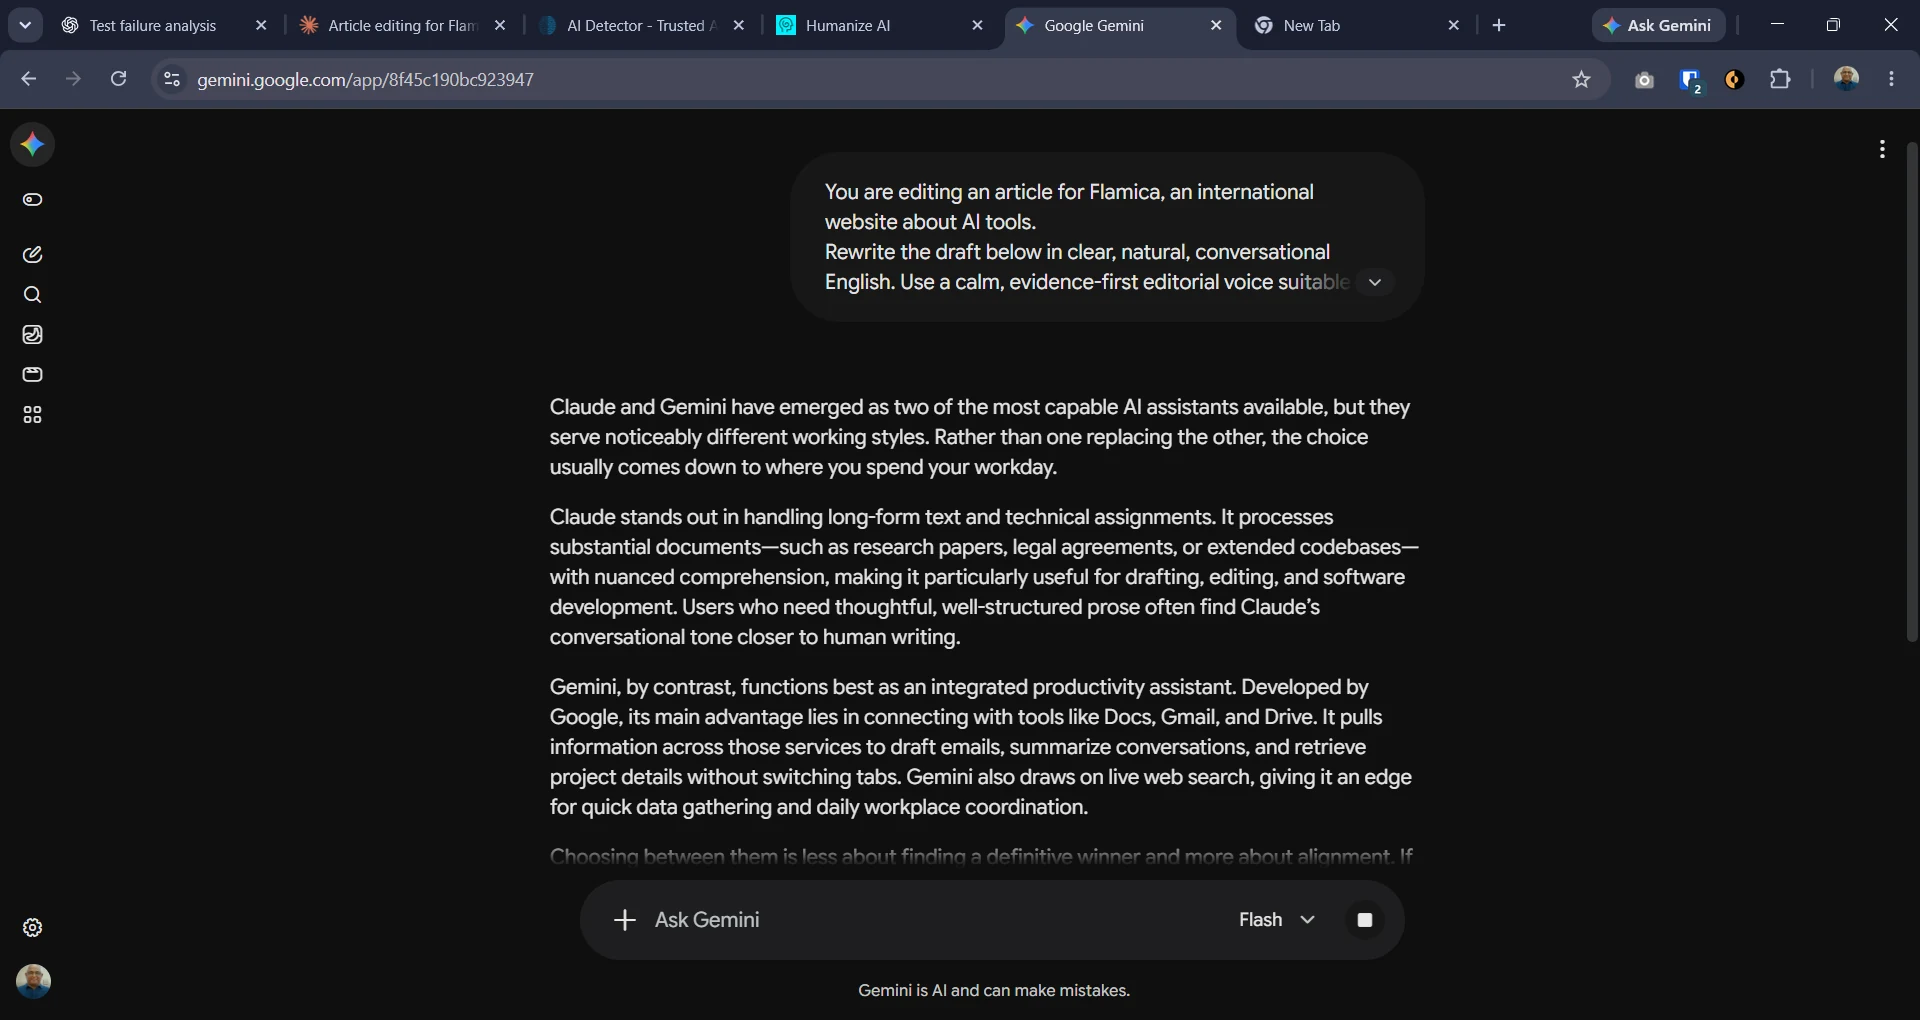
Task: Open Gemini settings gear in sidebar
Action: [x=32, y=928]
